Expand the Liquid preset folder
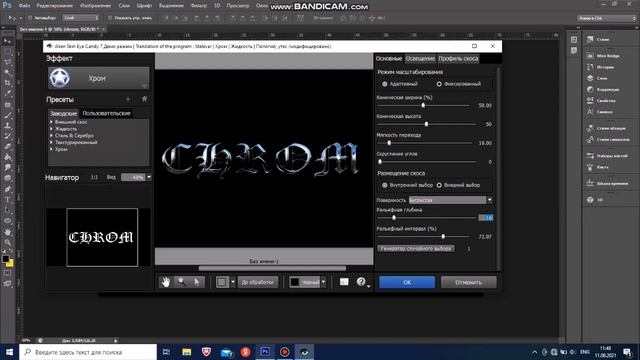The image size is (640, 360). coord(51,129)
